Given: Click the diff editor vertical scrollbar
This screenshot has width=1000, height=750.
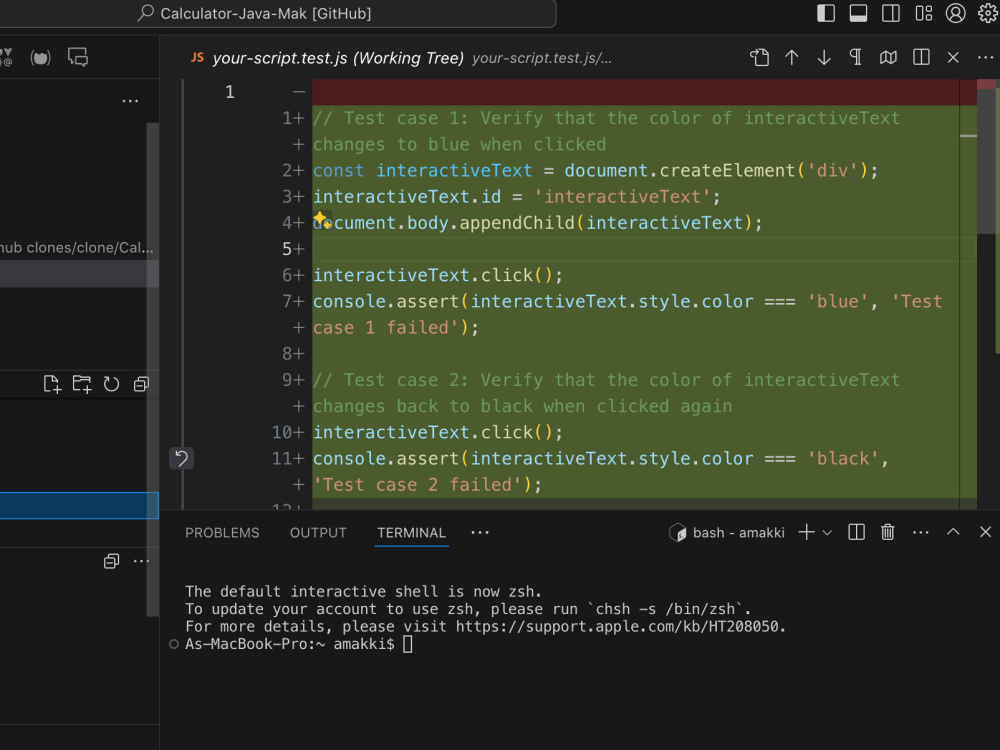Looking at the screenshot, I should tap(987, 159).
